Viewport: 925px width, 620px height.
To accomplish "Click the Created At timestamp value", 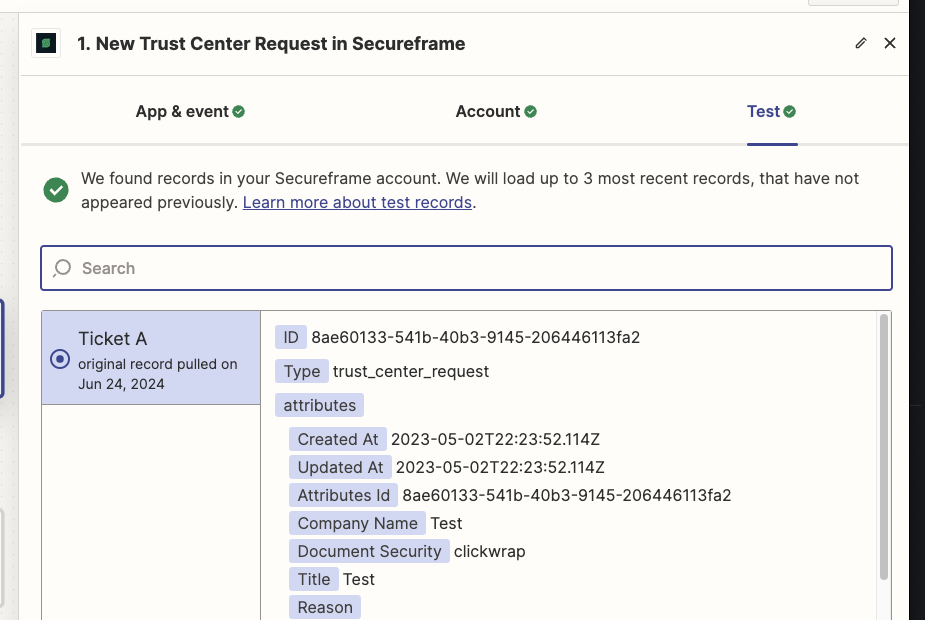I will tap(496, 439).
